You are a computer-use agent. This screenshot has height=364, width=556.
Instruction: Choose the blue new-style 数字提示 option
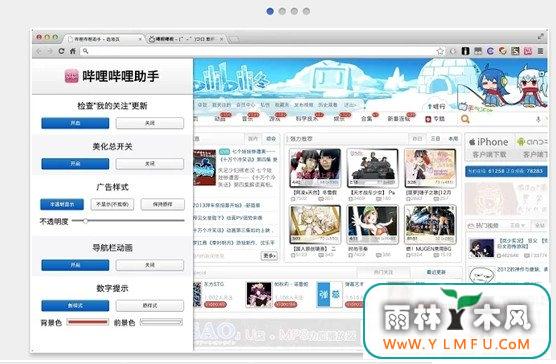75,306
